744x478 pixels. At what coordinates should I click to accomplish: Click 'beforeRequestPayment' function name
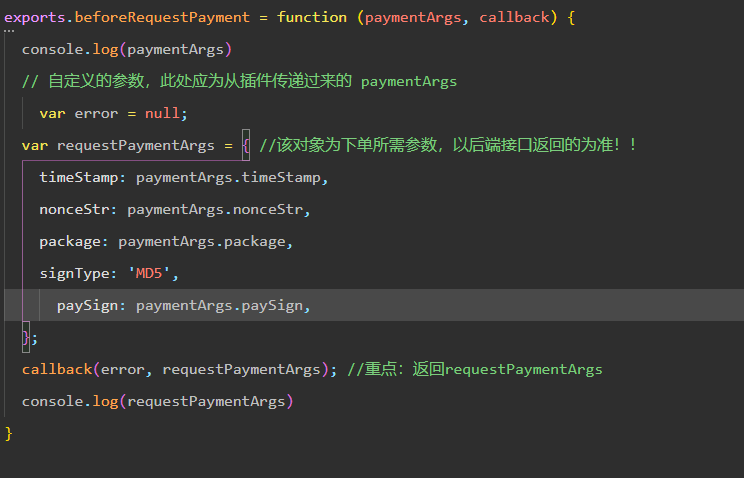(x=162, y=18)
